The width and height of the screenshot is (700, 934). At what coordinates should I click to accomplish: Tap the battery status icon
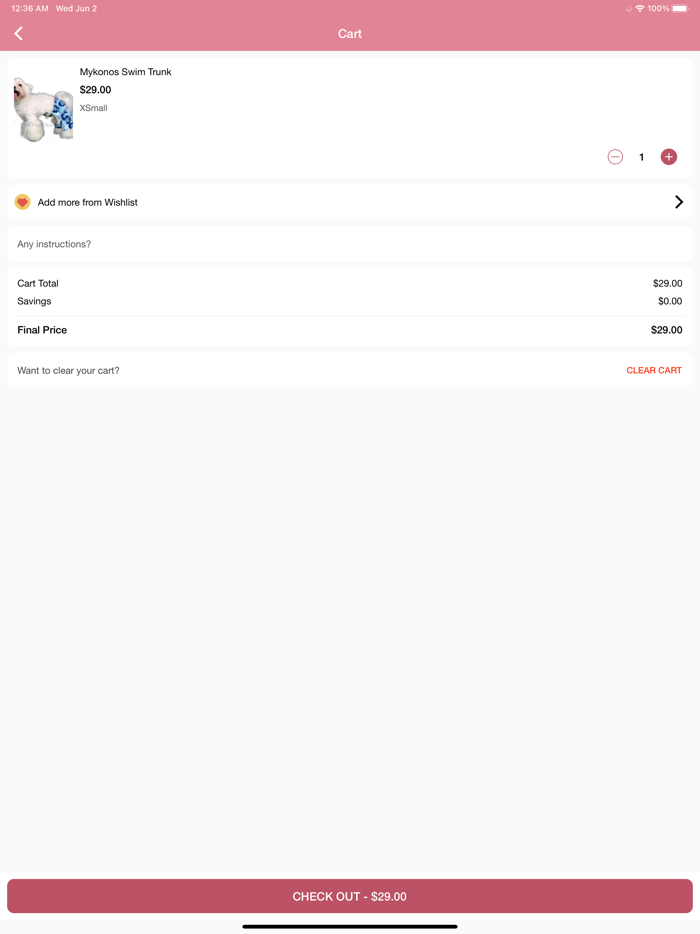(x=680, y=8)
